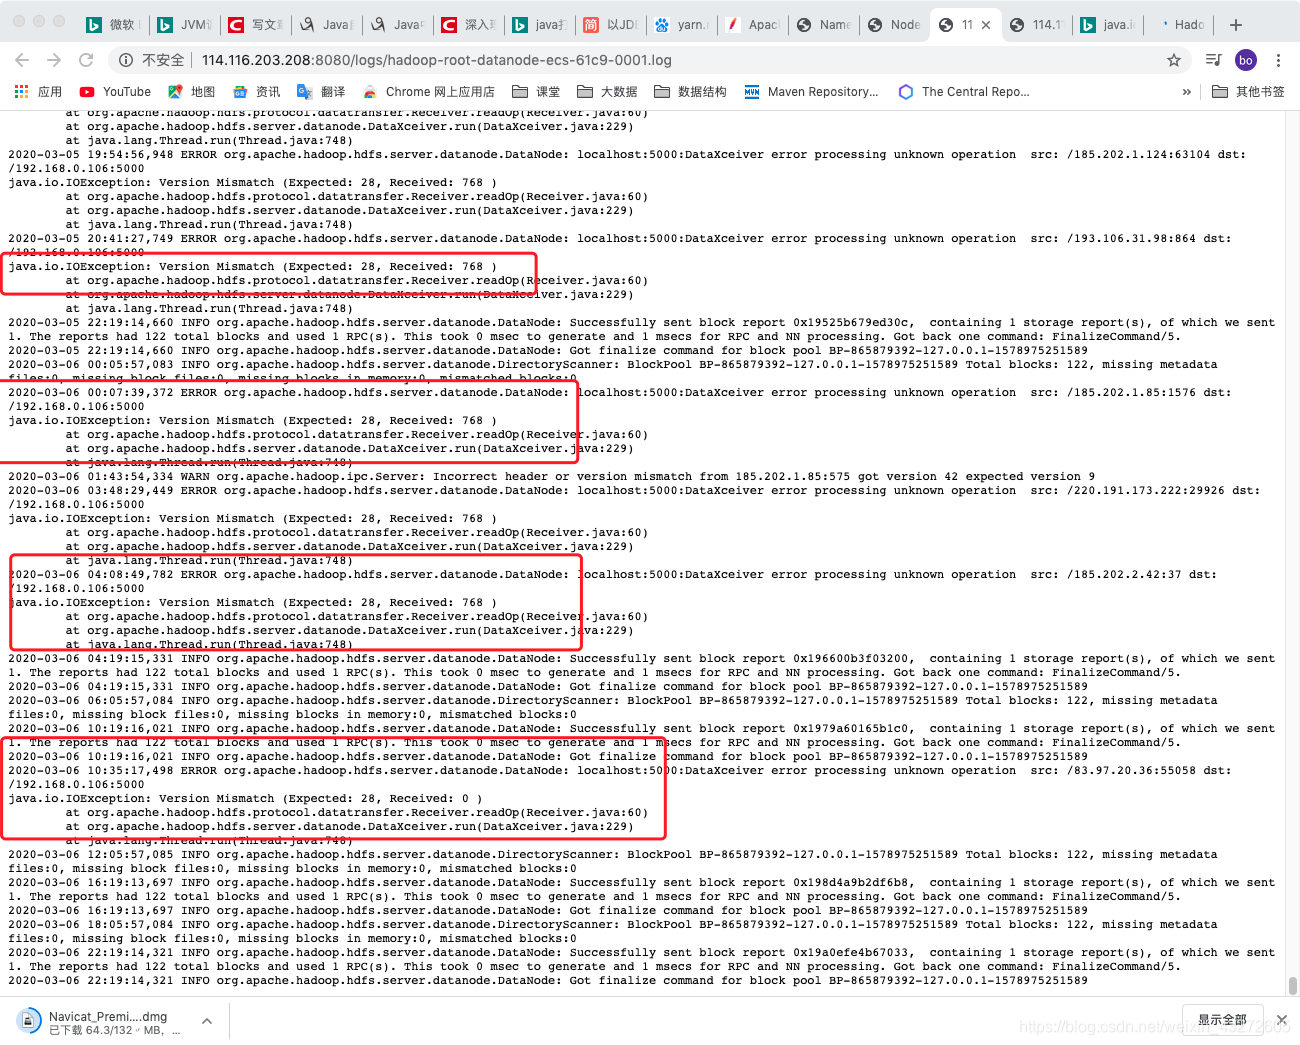Screen dimensions: 1300x1045
Task: Click the log line 2020-03-06 18:05:57,084 INFO
Action: point(613,931)
